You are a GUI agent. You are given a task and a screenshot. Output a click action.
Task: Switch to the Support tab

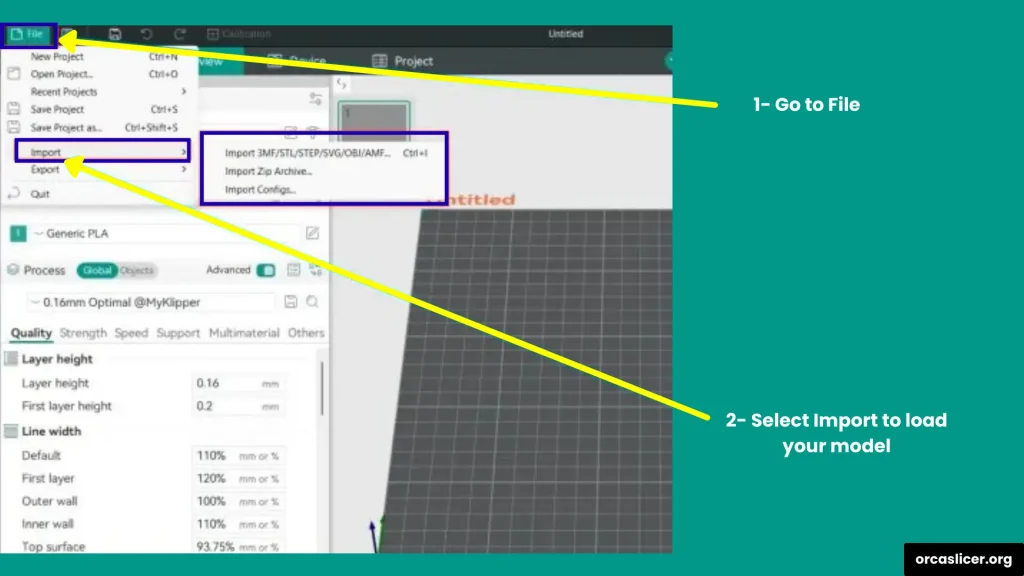(x=178, y=333)
